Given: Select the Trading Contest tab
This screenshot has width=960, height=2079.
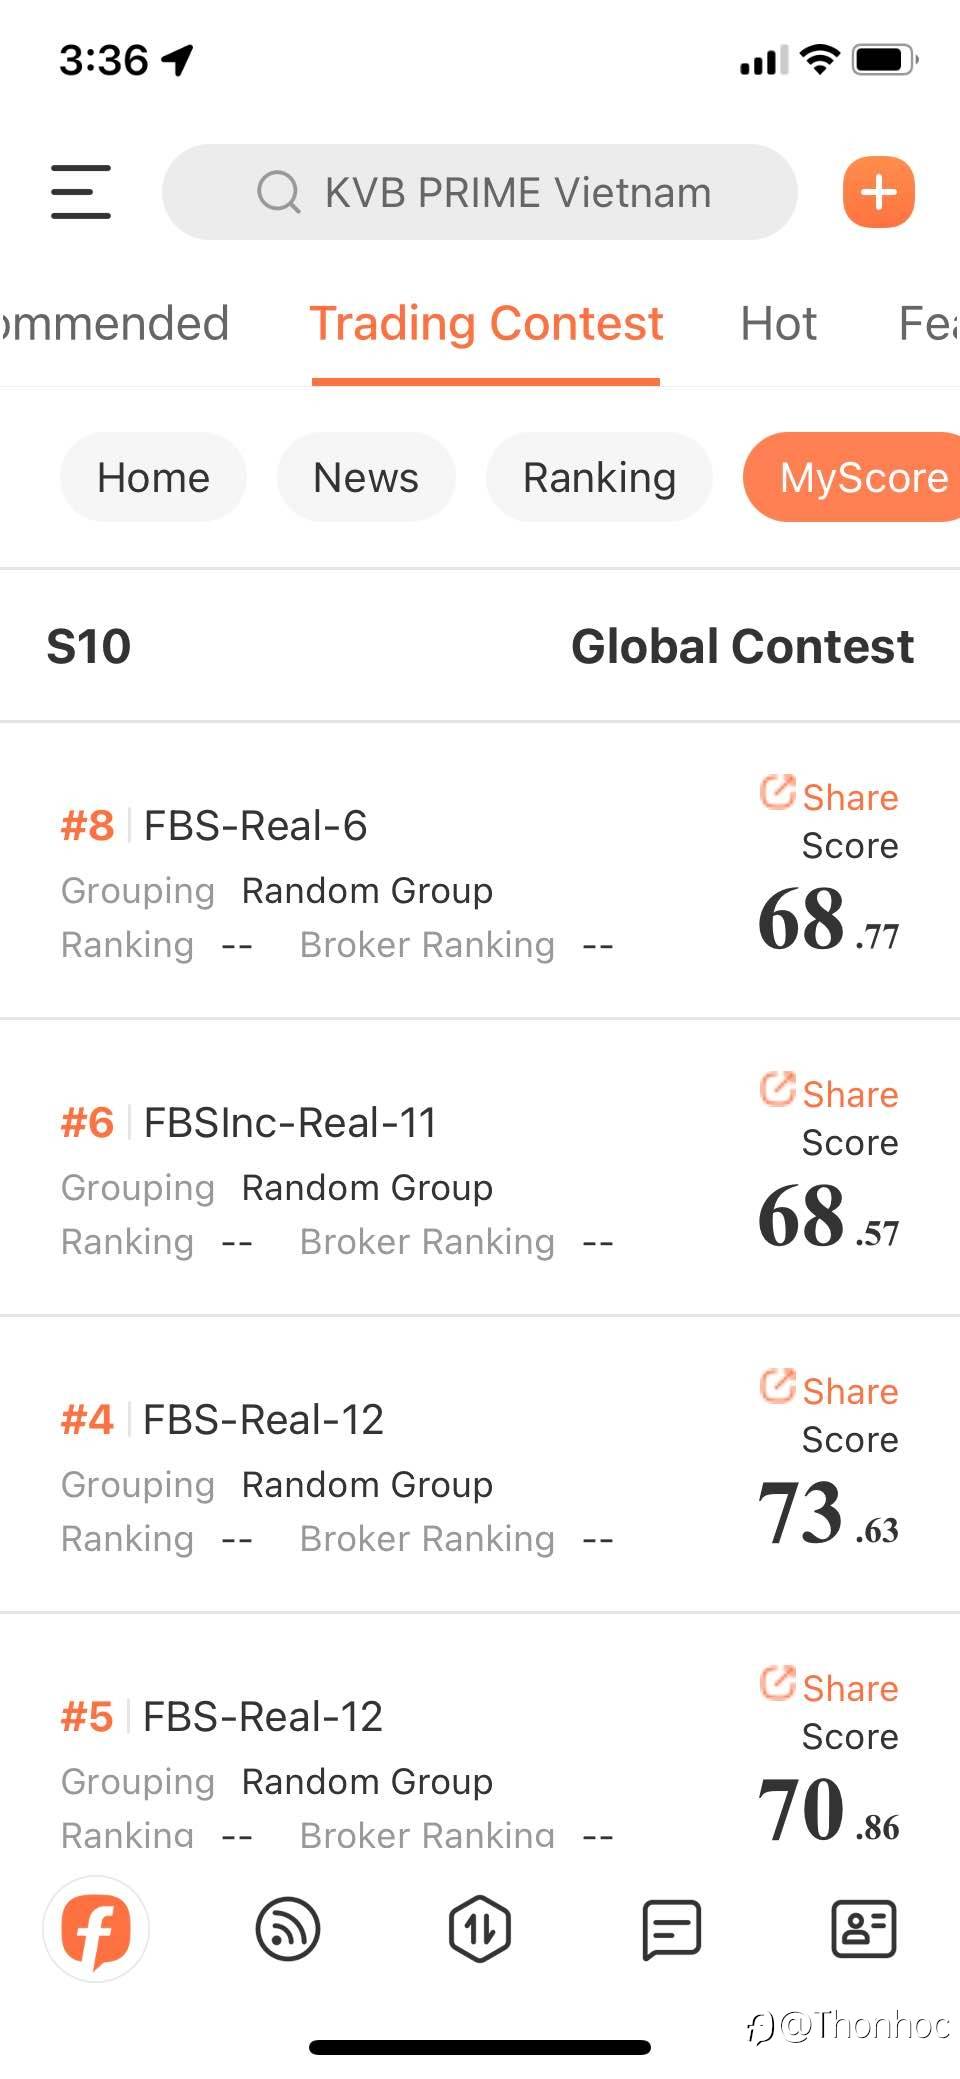Looking at the screenshot, I should 486,324.
